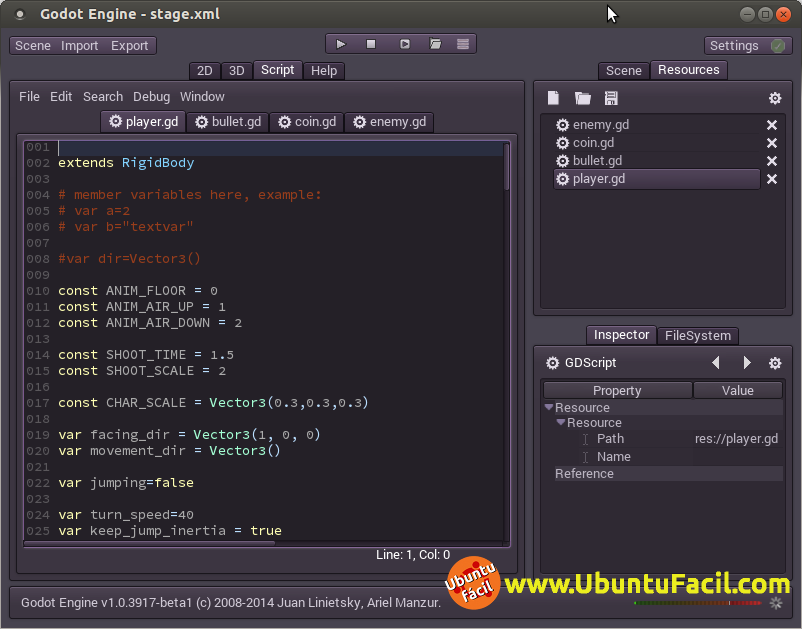Select bullet.gd in Resources list
This screenshot has height=629, width=802.
coord(657,161)
